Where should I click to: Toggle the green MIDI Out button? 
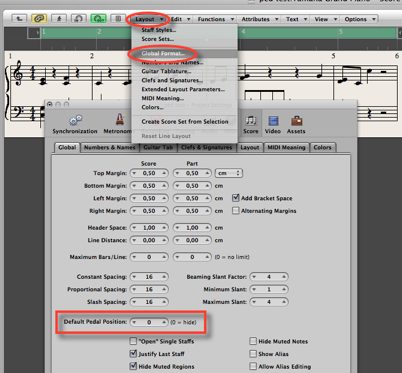click(99, 19)
